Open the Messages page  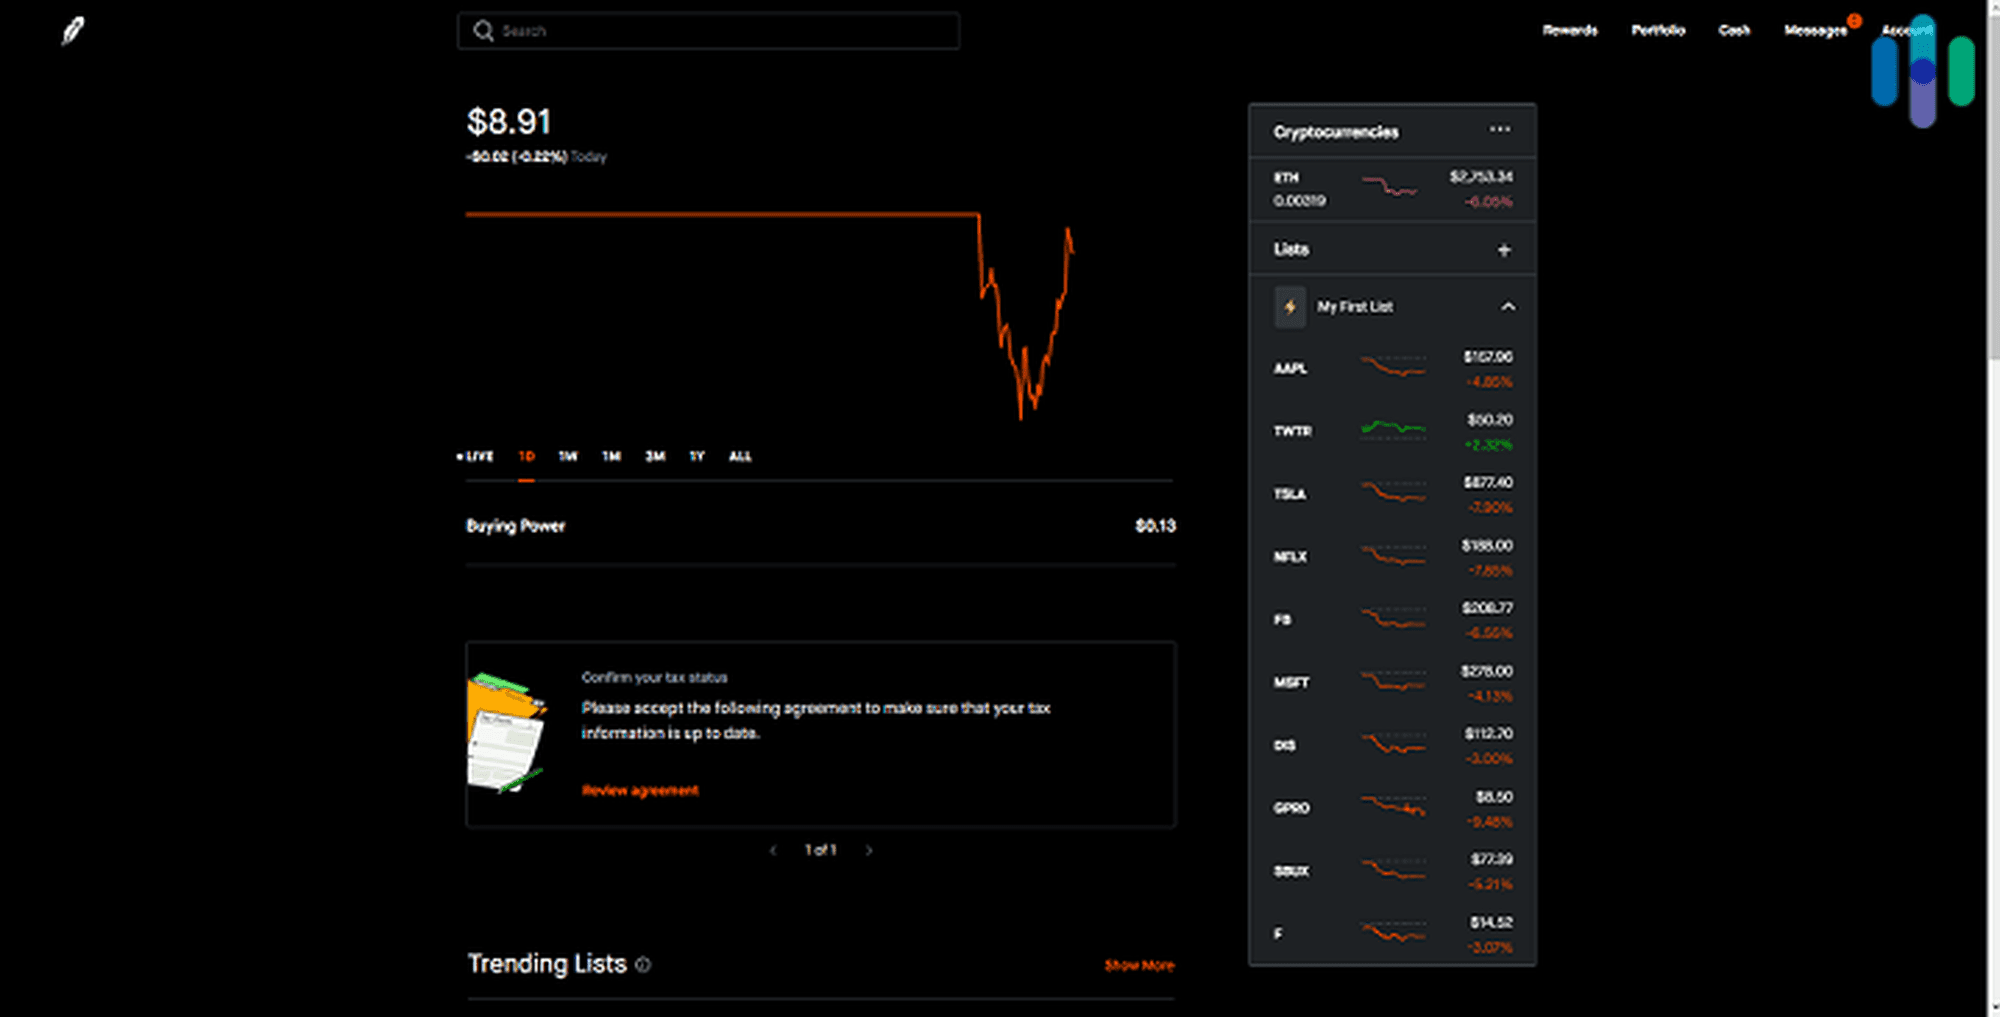[x=1816, y=31]
